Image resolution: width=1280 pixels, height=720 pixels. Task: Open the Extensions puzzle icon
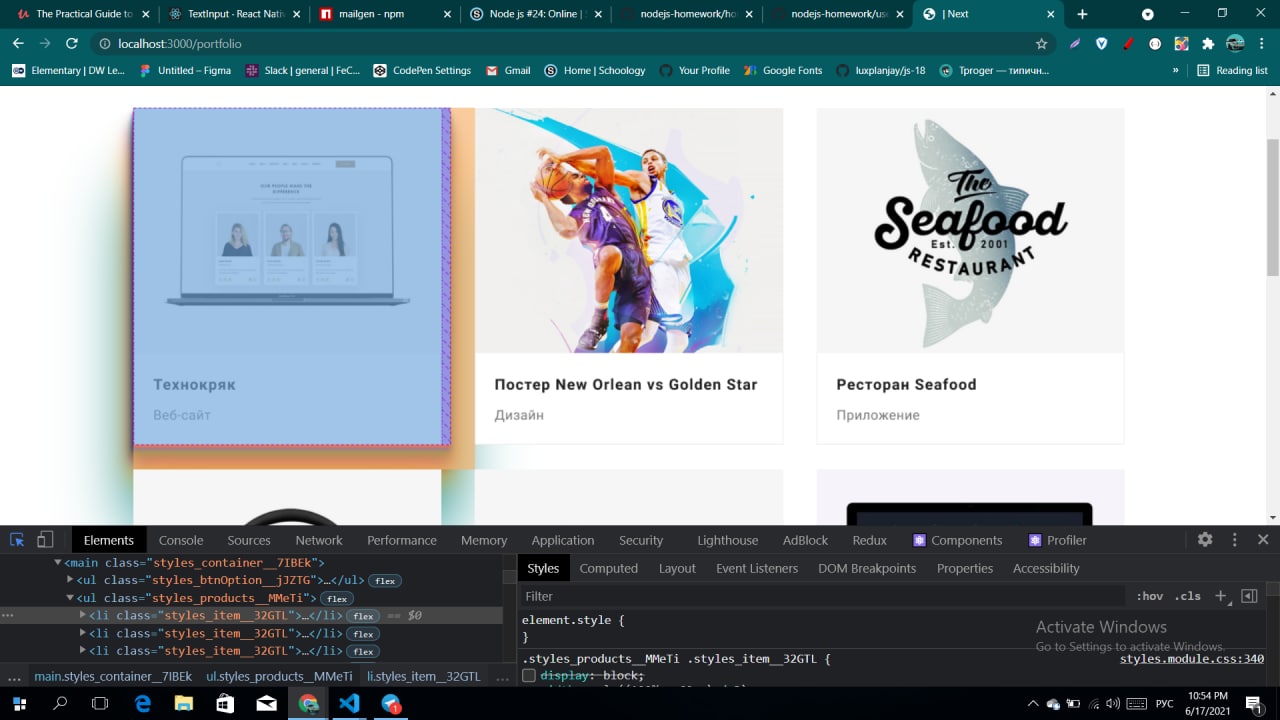point(1208,44)
